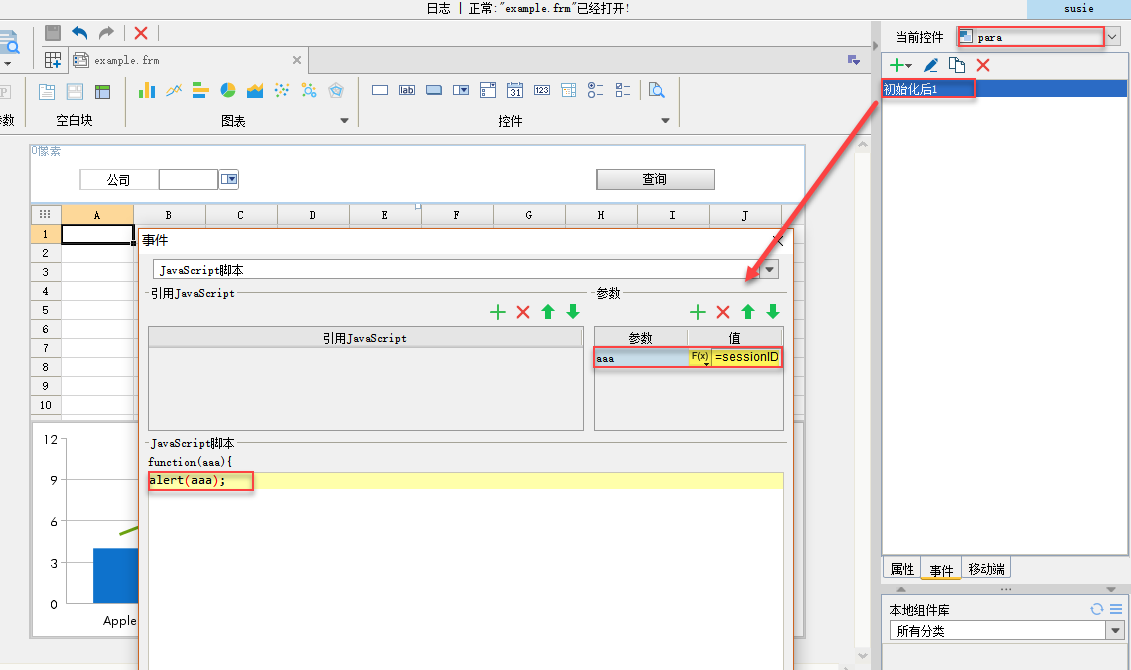The width and height of the screenshot is (1131, 670).
Task: Collapse the right side panel arrow
Action: pos(876,45)
